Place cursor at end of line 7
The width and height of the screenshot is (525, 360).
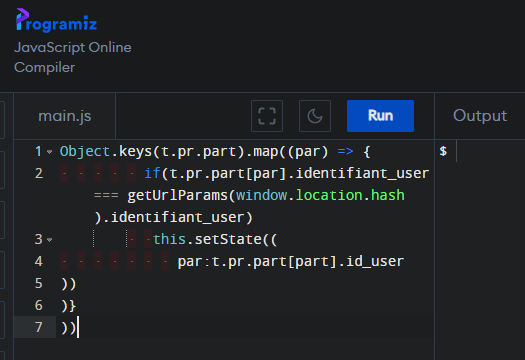[78, 327]
